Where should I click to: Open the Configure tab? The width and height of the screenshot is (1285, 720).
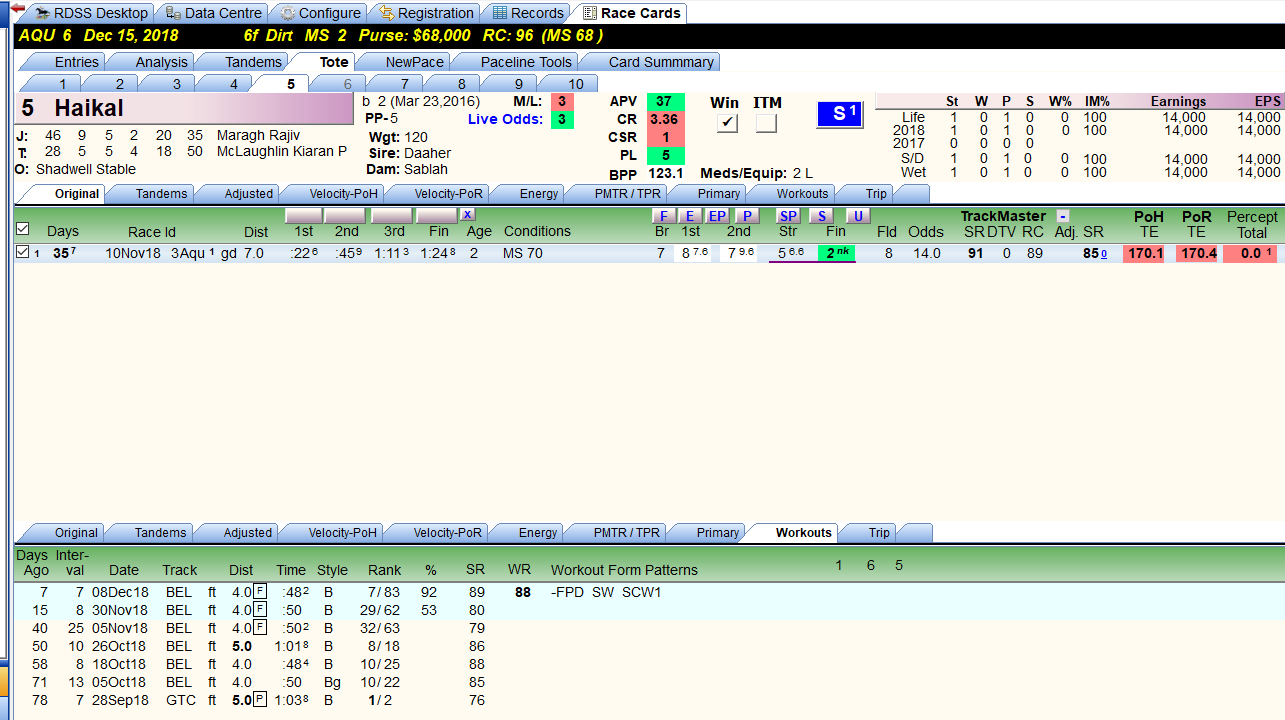(320, 13)
